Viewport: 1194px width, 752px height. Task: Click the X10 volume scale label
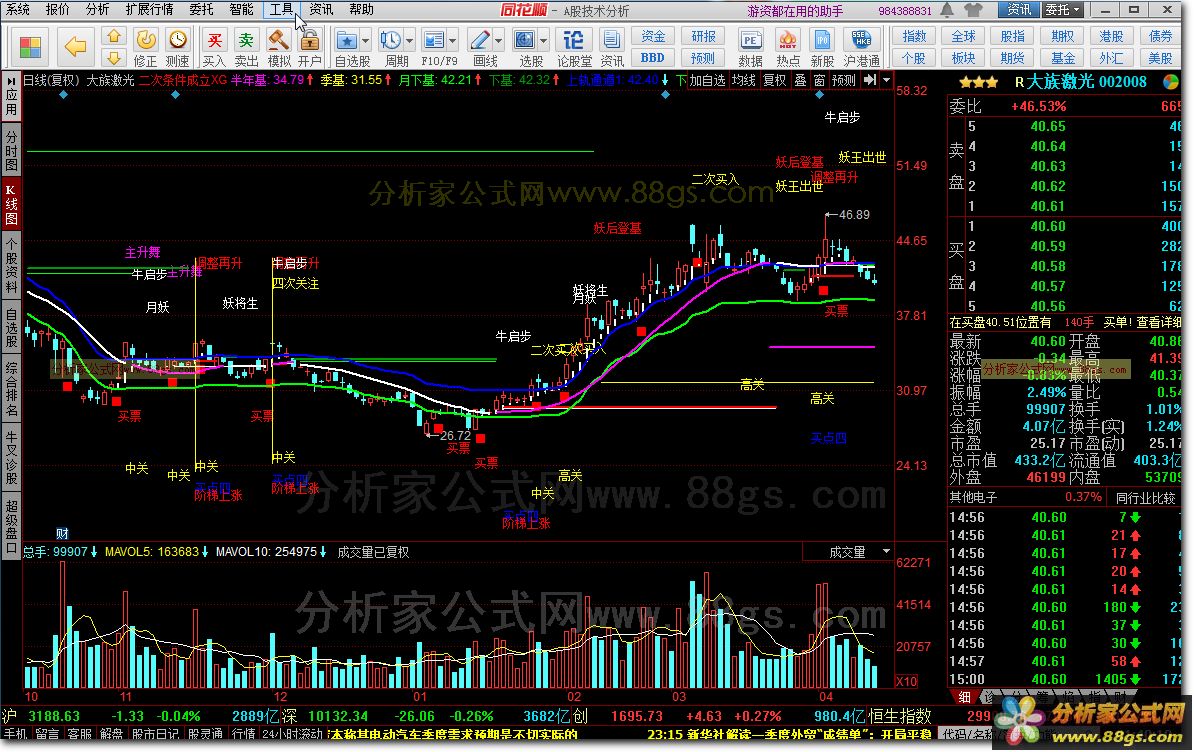point(906,681)
